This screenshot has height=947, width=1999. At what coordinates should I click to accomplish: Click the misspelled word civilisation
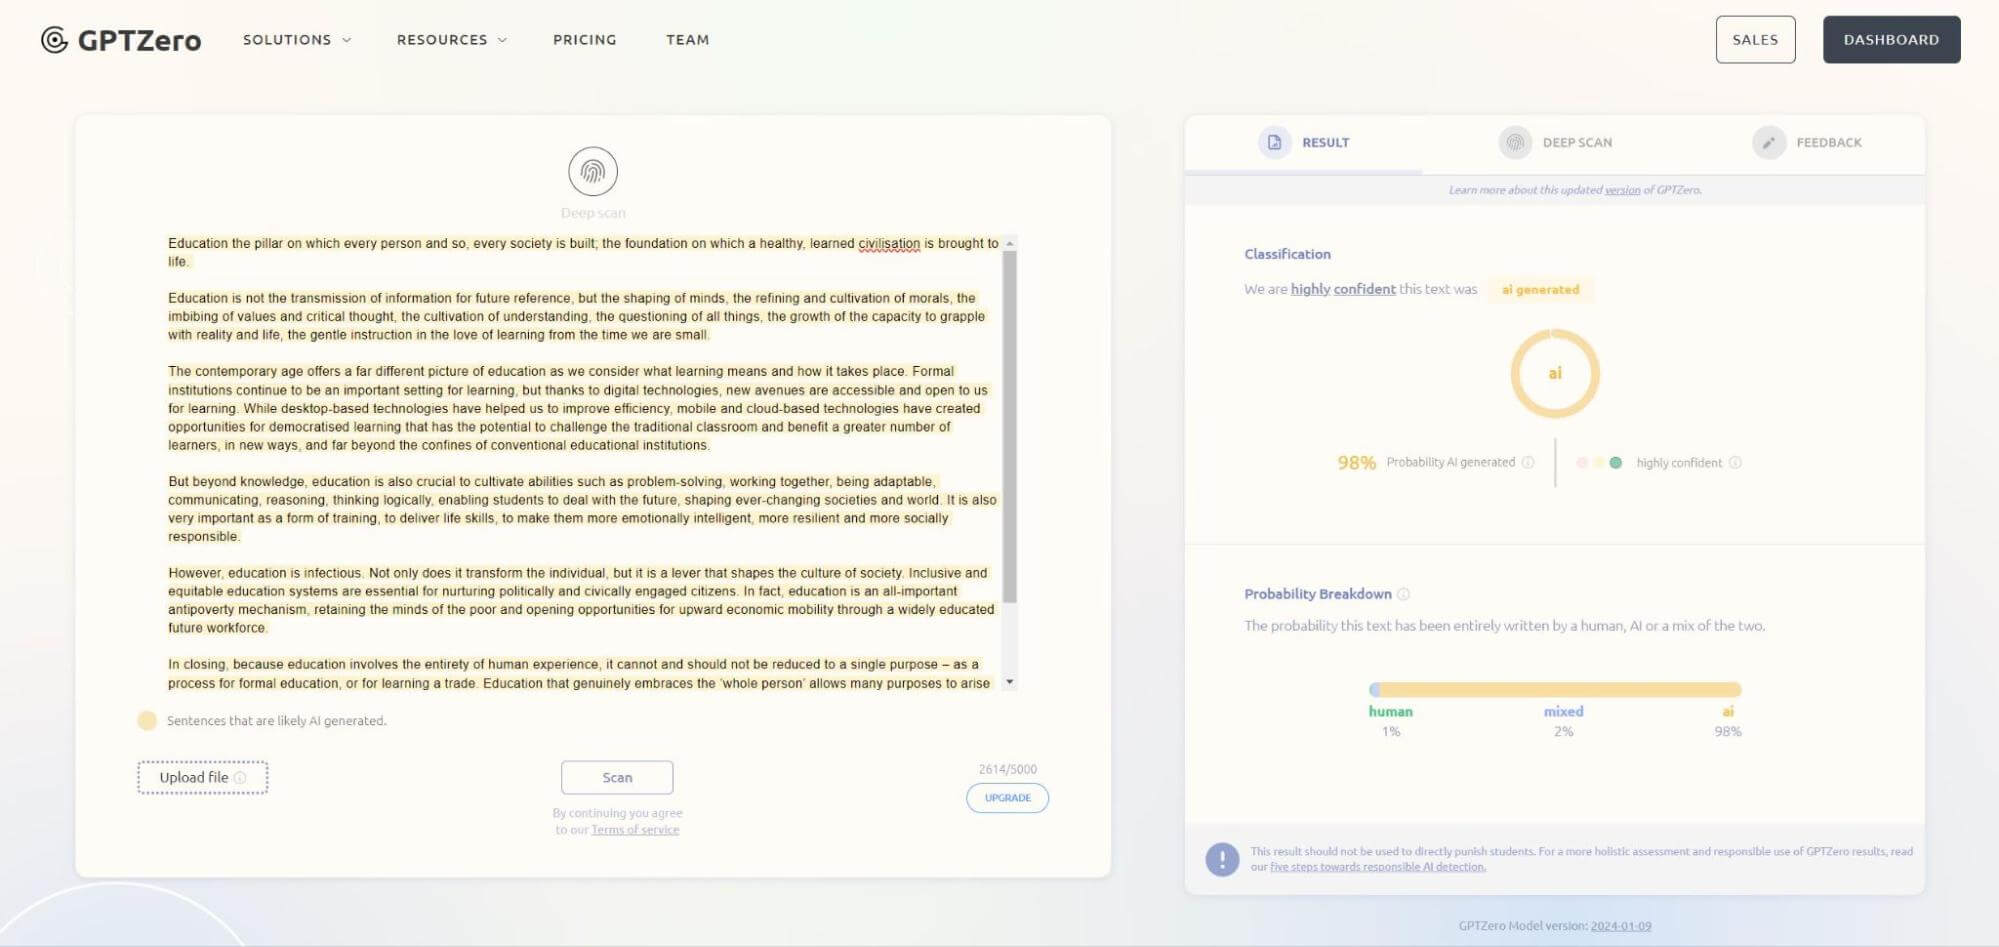click(x=889, y=243)
